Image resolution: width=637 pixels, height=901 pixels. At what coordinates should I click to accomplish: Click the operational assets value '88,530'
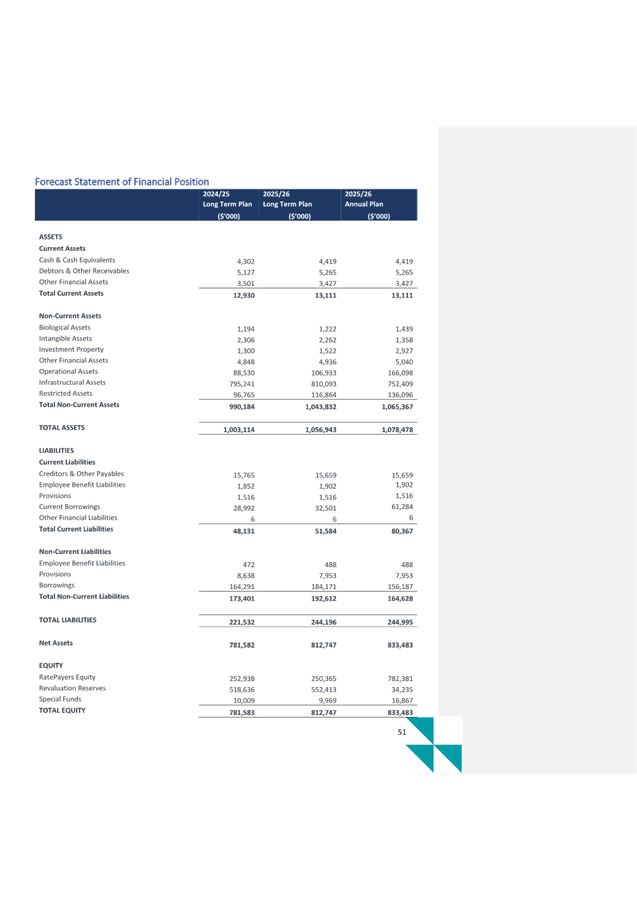pos(244,373)
